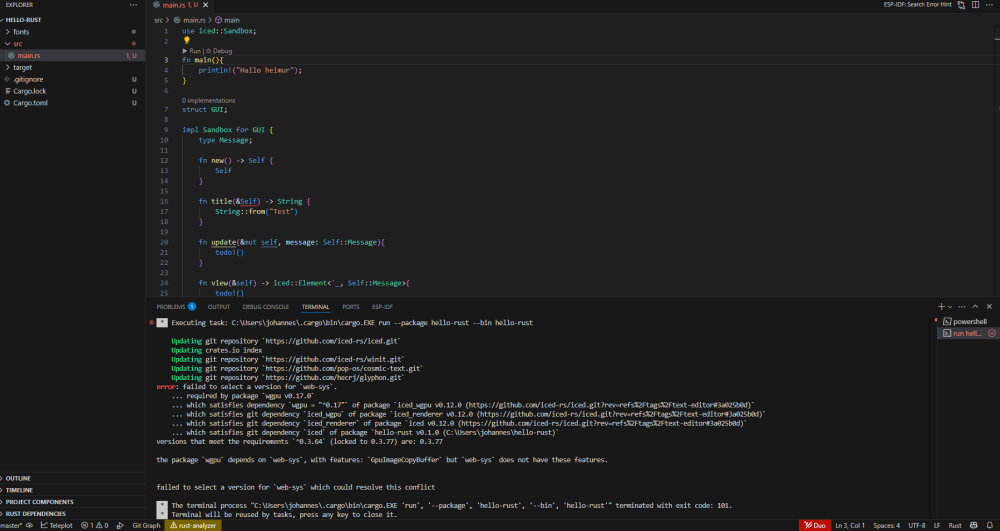The image size is (1000, 531).
Task: Click the src breadcrumb segment
Action: pos(159,20)
